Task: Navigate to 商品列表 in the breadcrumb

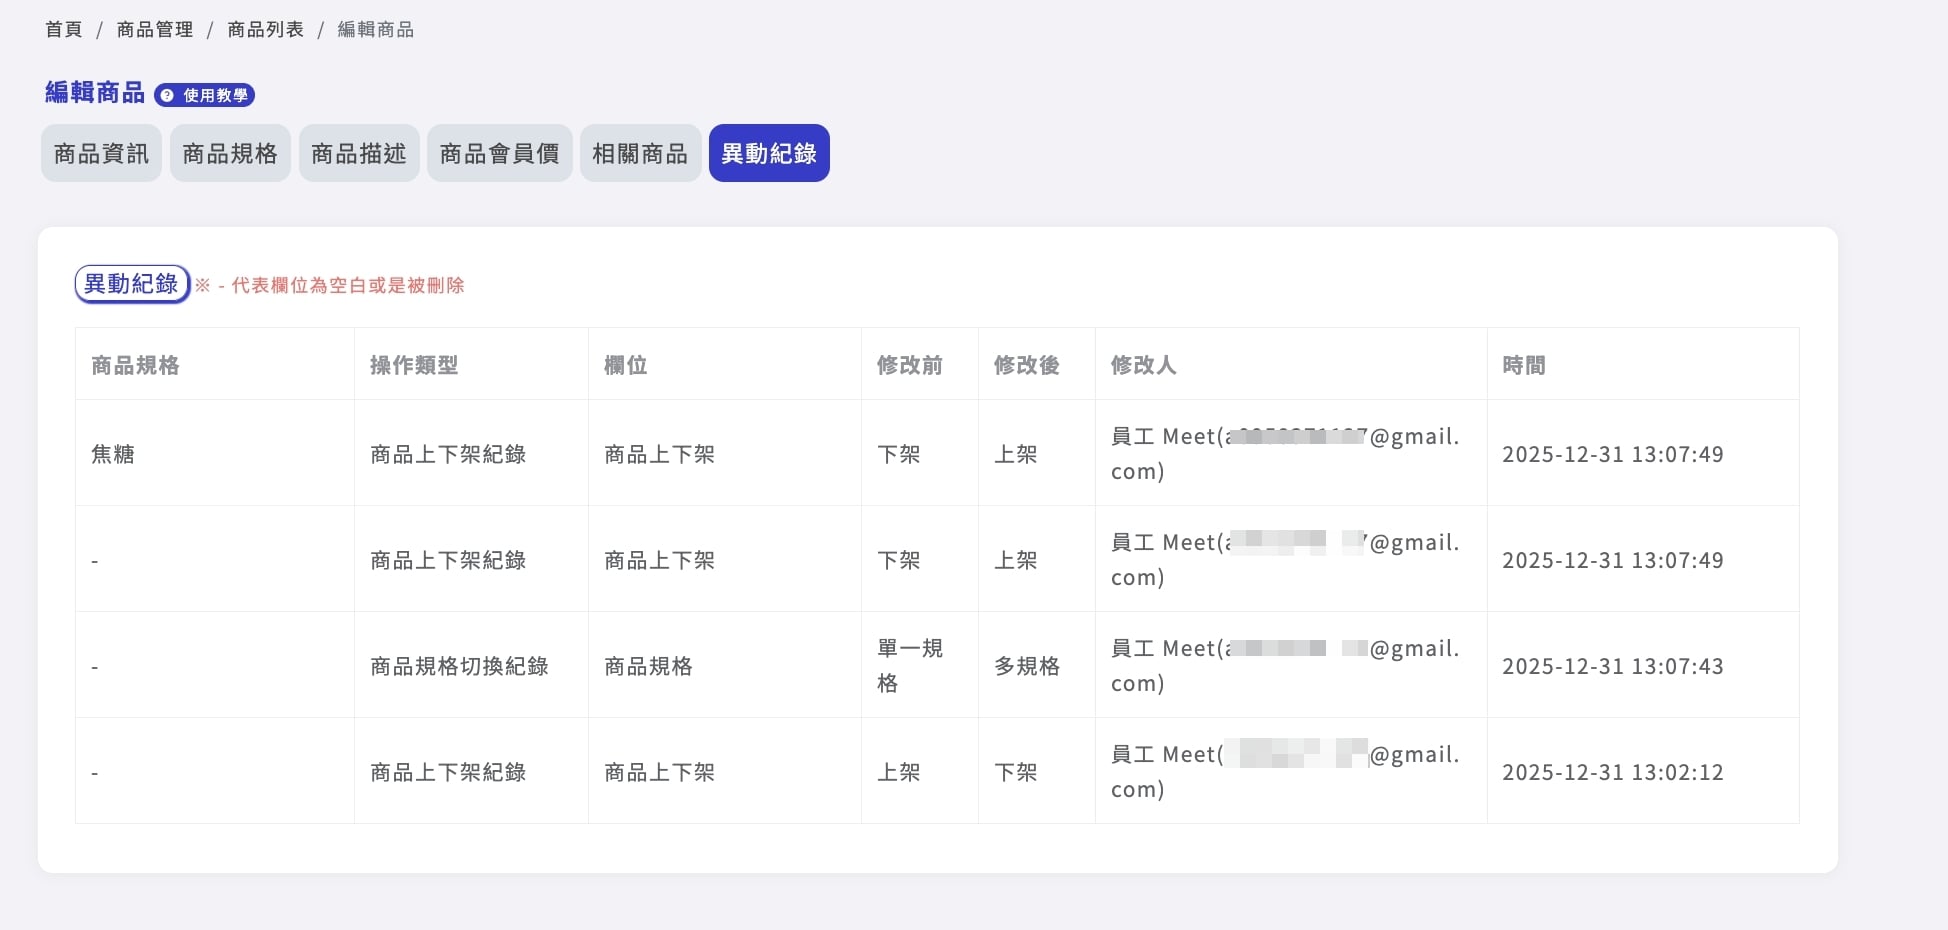Action: (x=266, y=30)
